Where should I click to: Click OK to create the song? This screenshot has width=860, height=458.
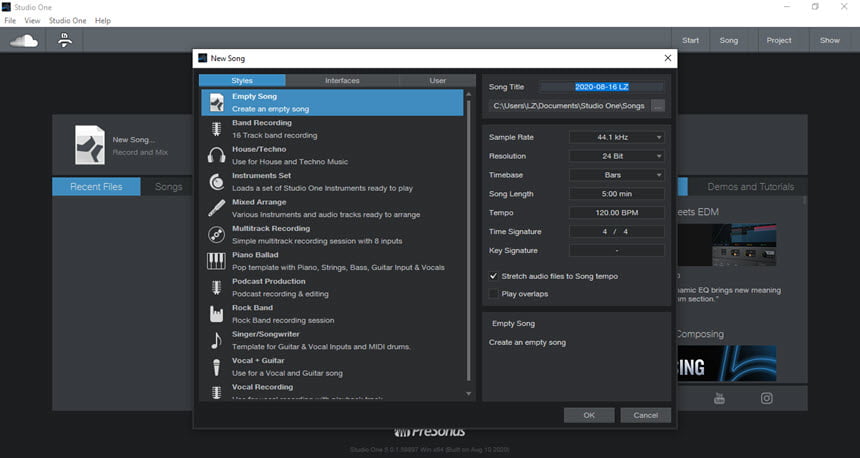(x=589, y=415)
